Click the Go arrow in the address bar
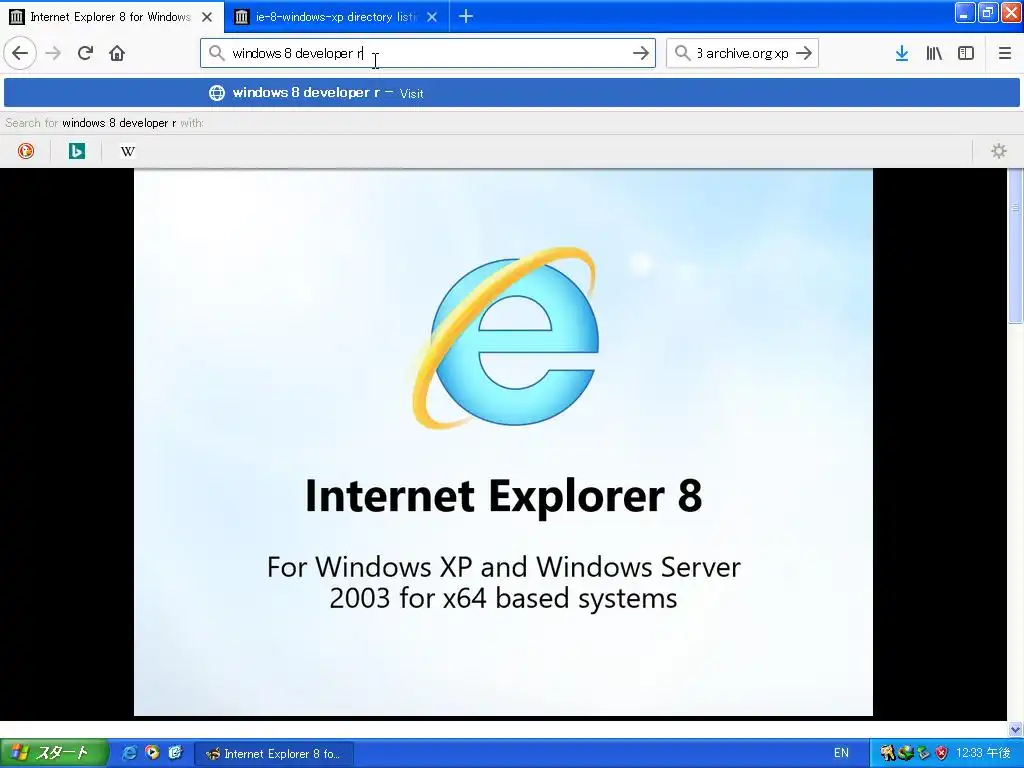Screen dimensions: 1024x768 click(x=641, y=53)
